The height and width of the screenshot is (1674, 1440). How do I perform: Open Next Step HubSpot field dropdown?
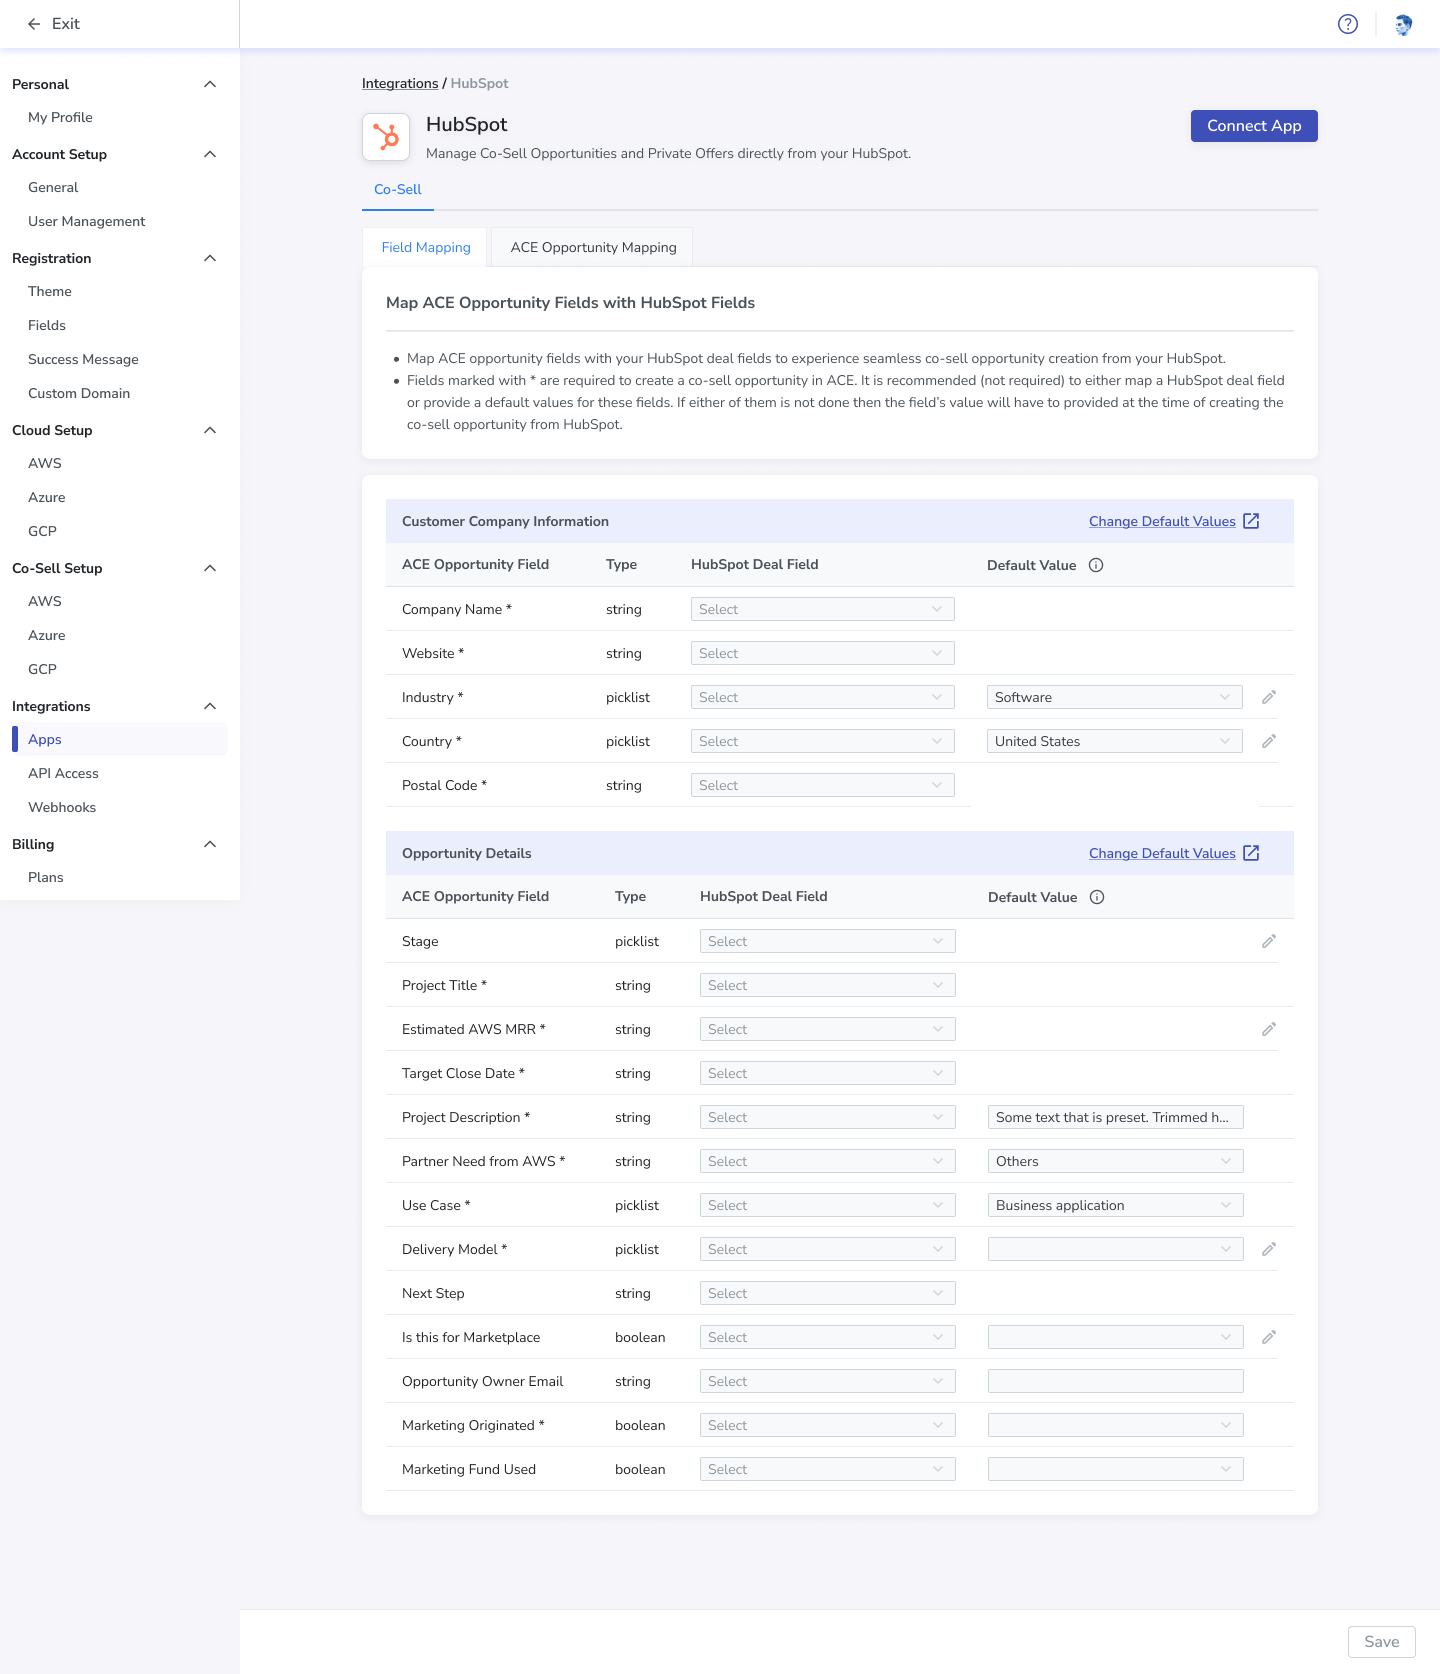pyautogui.click(x=827, y=1293)
